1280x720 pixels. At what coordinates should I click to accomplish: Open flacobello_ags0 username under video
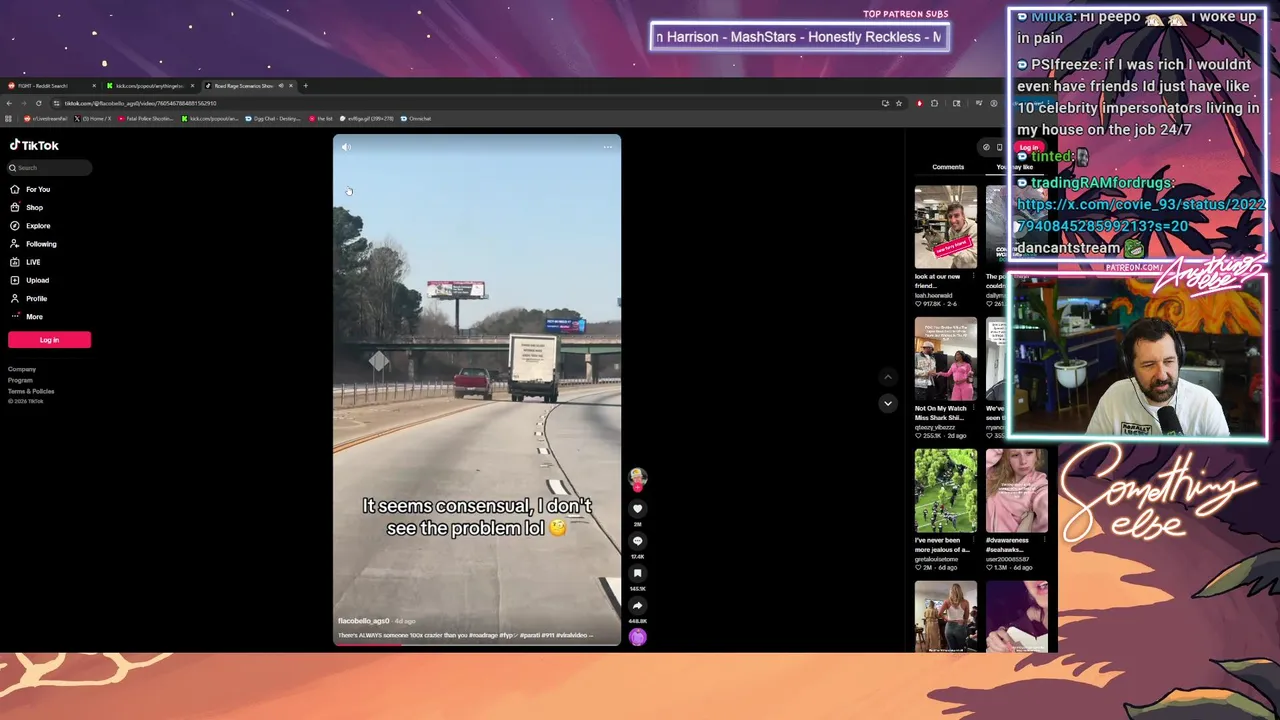coord(364,621)
